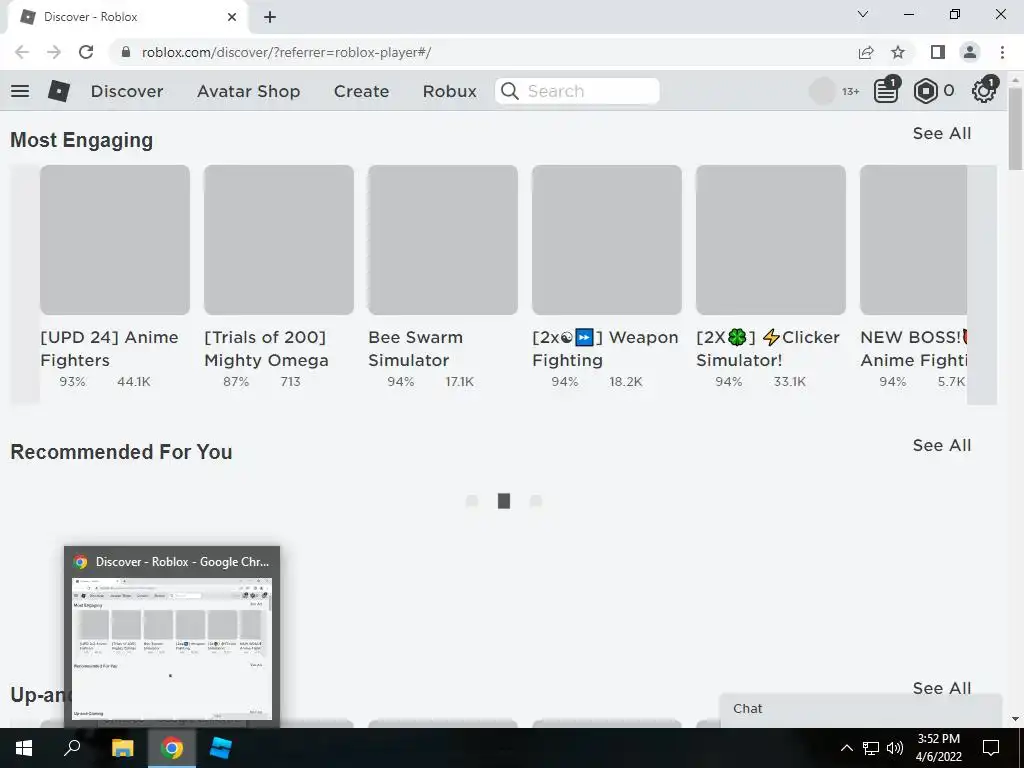View site info via the padlock icon

pos(126,52)
